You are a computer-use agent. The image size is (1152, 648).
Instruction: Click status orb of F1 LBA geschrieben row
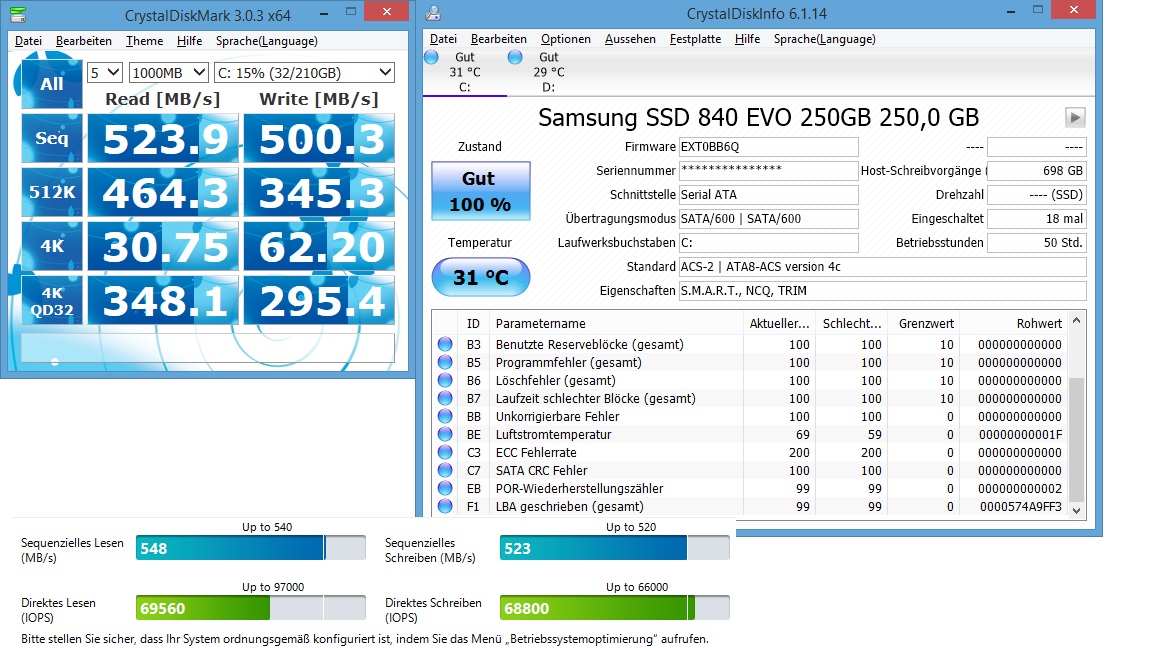tap(444, 506)
